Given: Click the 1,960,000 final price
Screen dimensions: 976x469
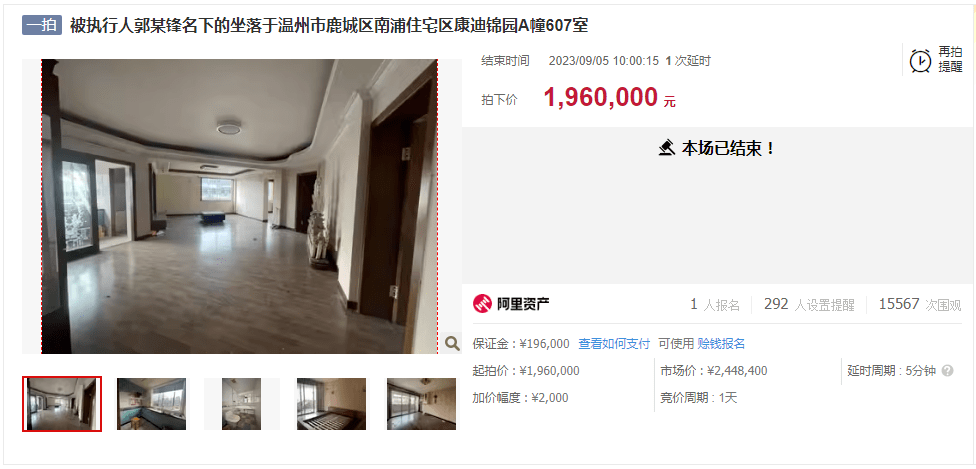Looking at the screenshot, I should pos(601,97).
